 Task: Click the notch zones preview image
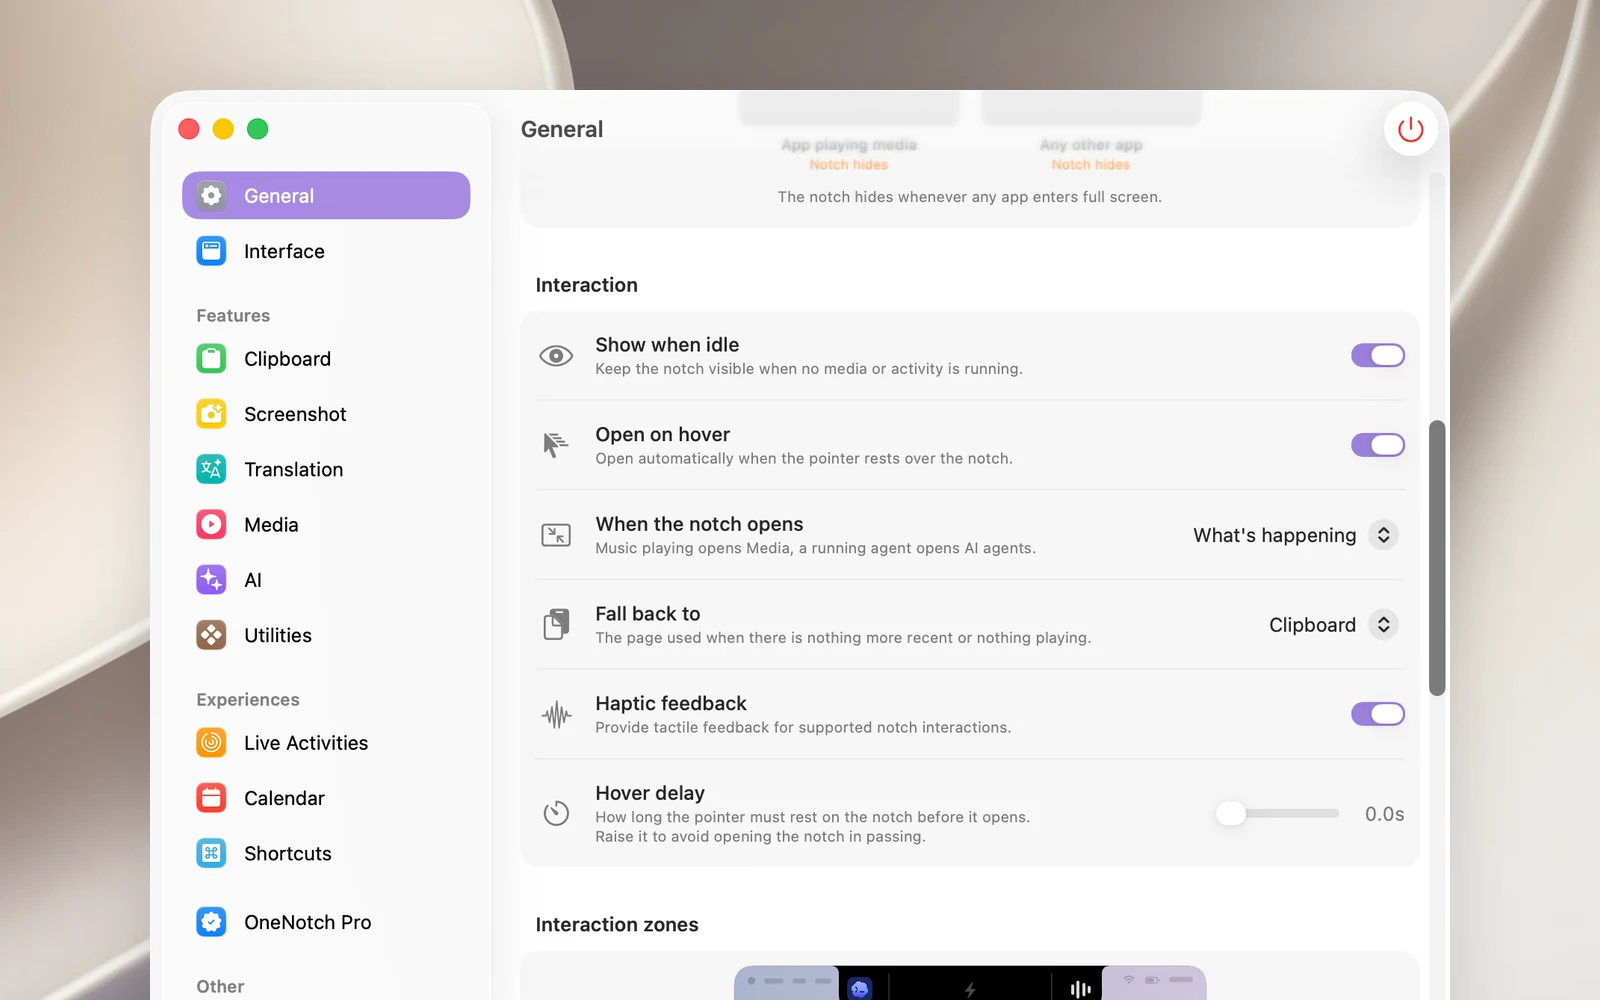point(970,983)
